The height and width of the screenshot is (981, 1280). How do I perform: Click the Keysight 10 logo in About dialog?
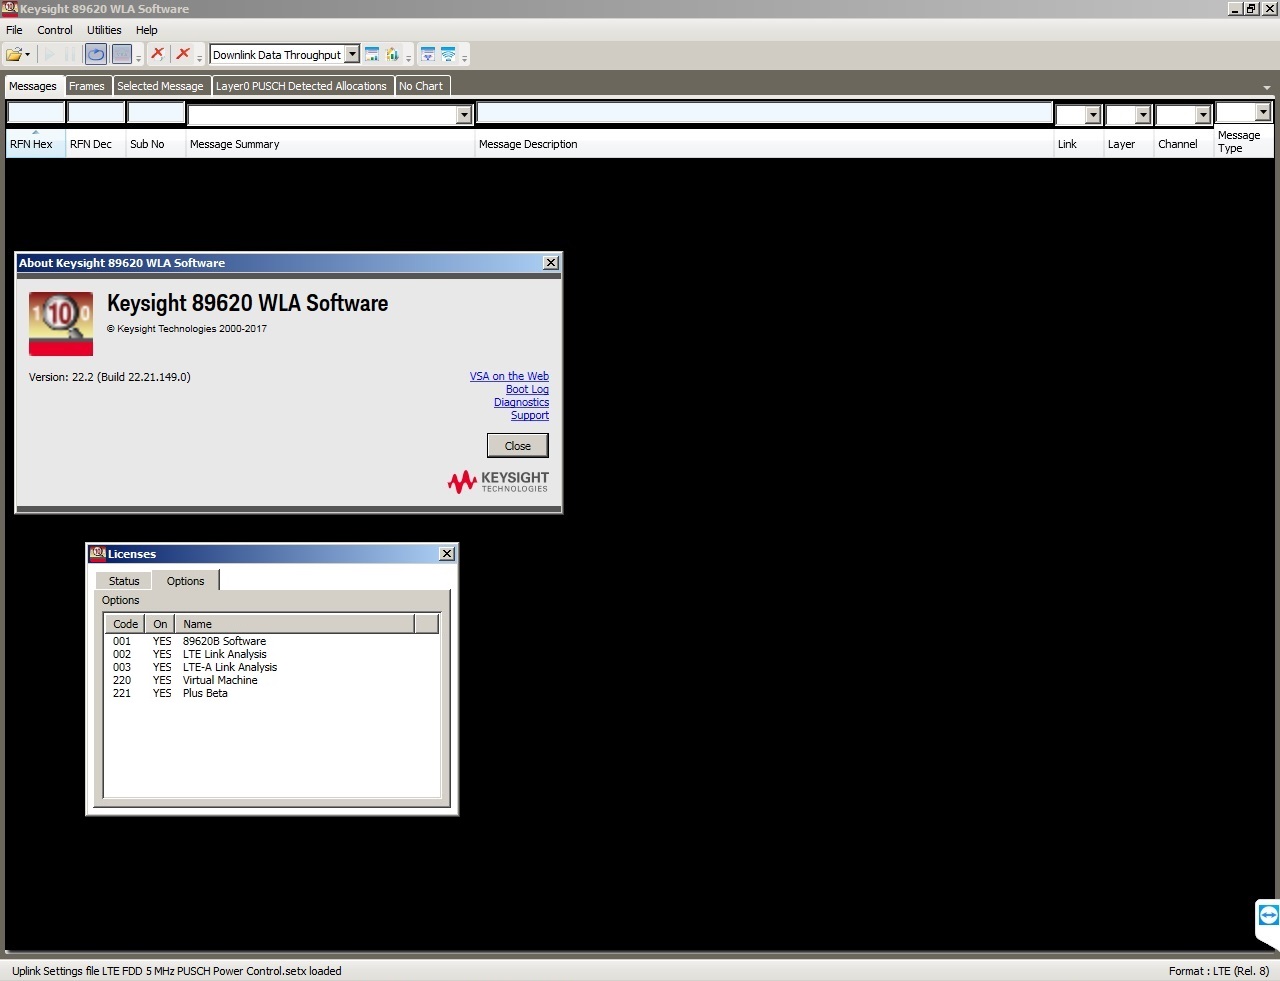tap(61, 323)
